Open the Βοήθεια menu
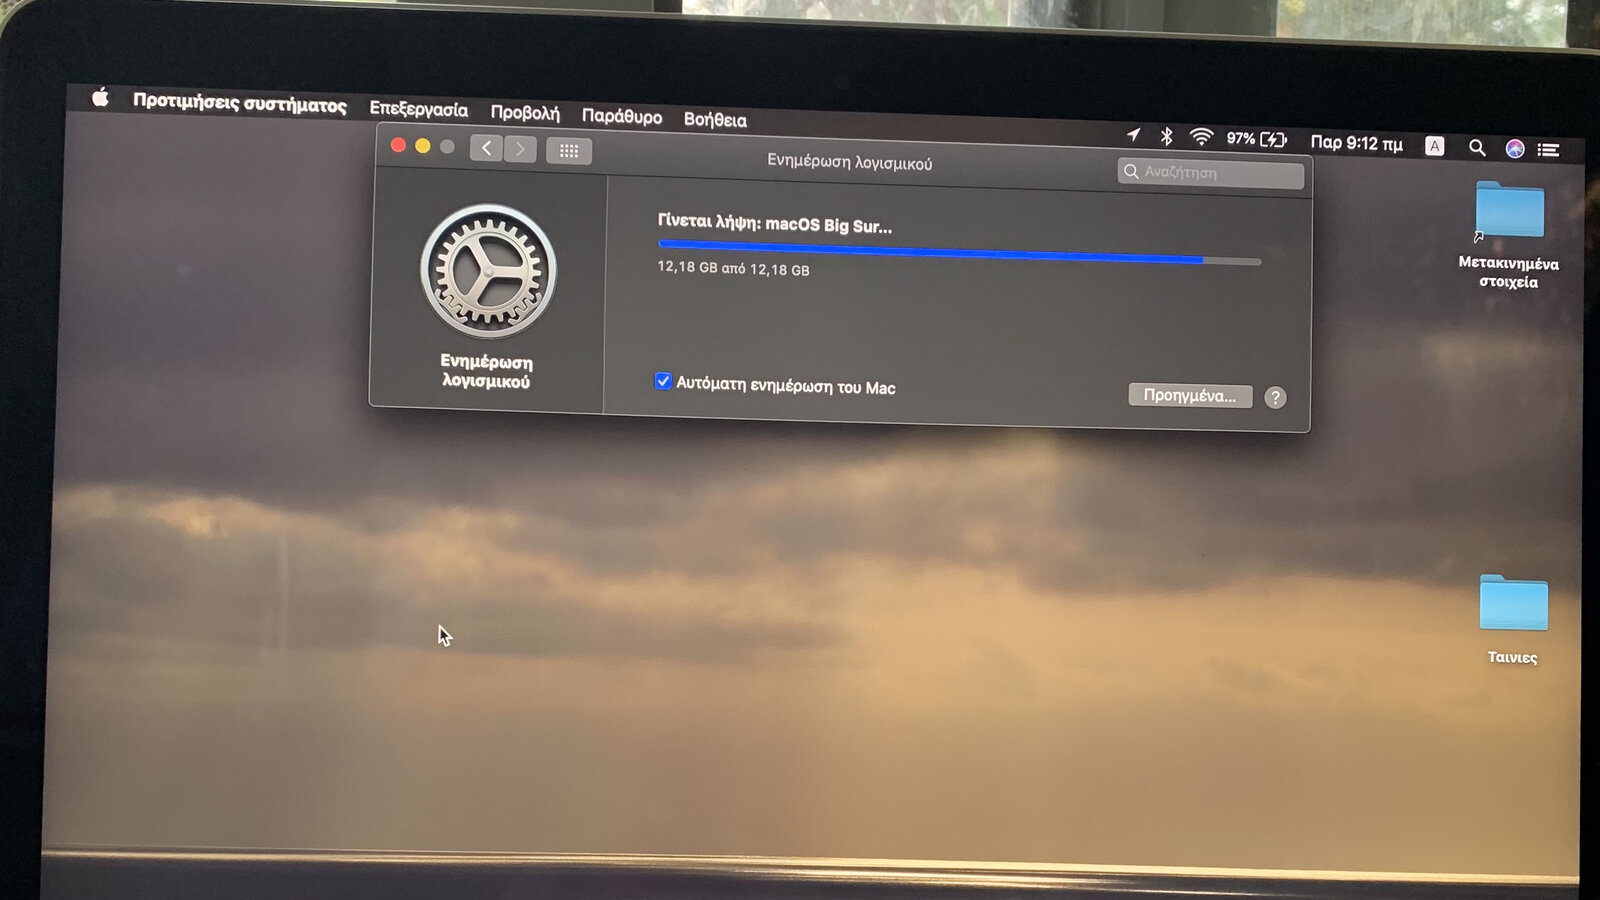This screenshot has width=1600, height=900. (x=715, y=119)
